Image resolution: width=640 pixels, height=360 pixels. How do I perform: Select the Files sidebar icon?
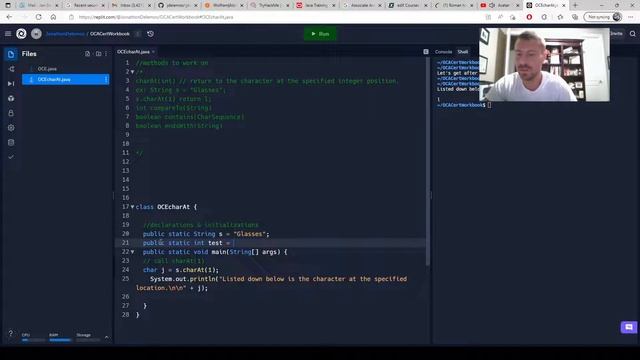pyautogui.click(x=11, y=54)
